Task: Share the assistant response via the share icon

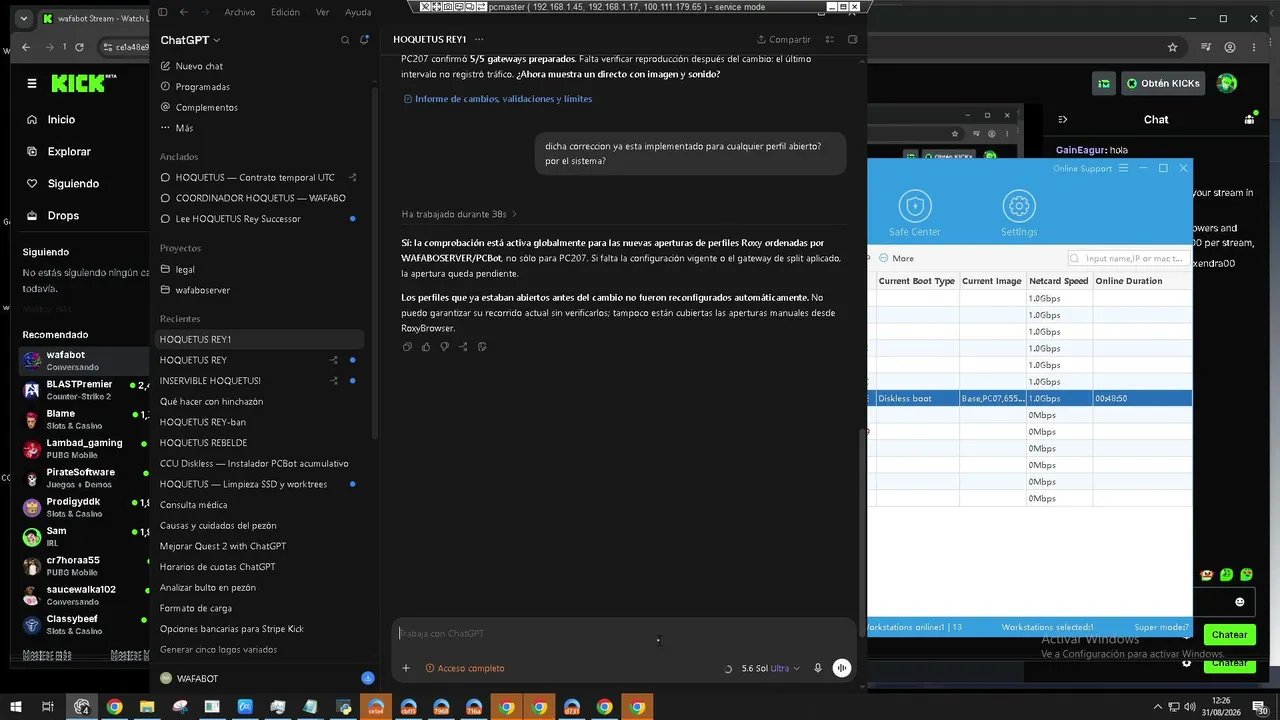Action: pyautogui.click(x=463, y=347)
